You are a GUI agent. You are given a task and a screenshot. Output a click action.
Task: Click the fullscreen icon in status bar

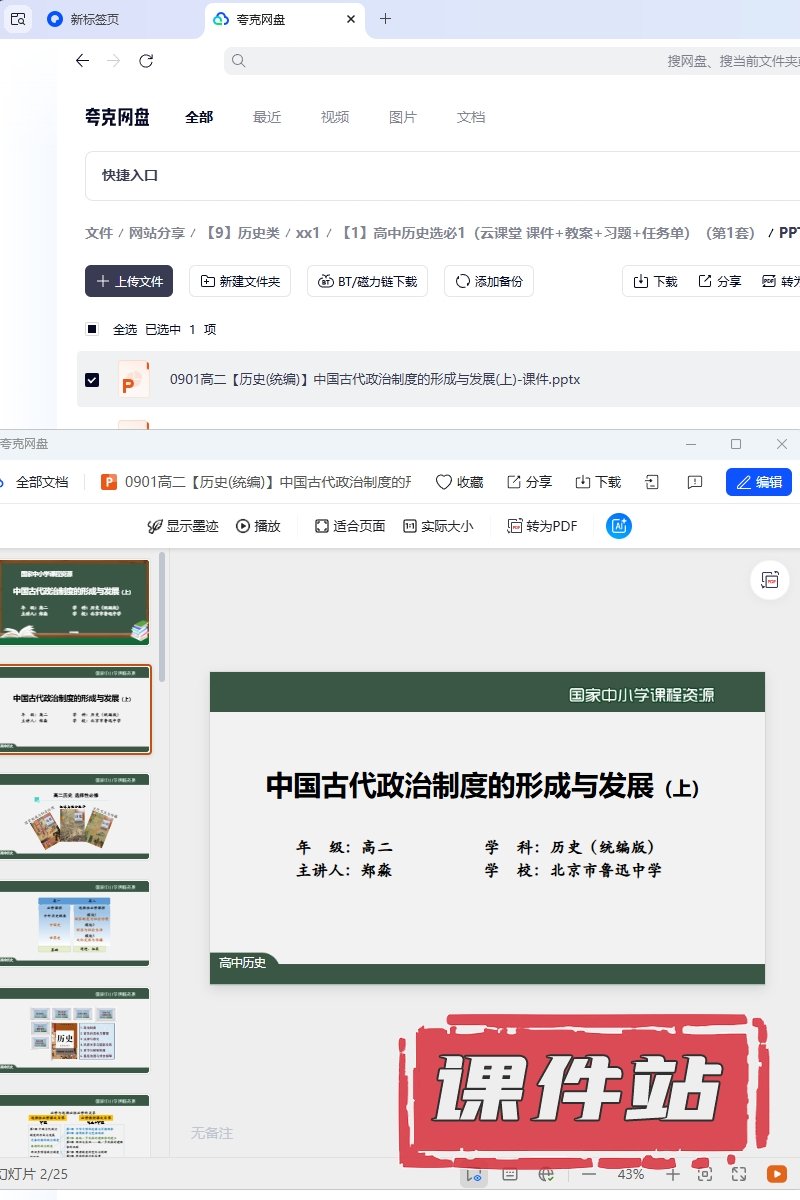click(739, 1174)
